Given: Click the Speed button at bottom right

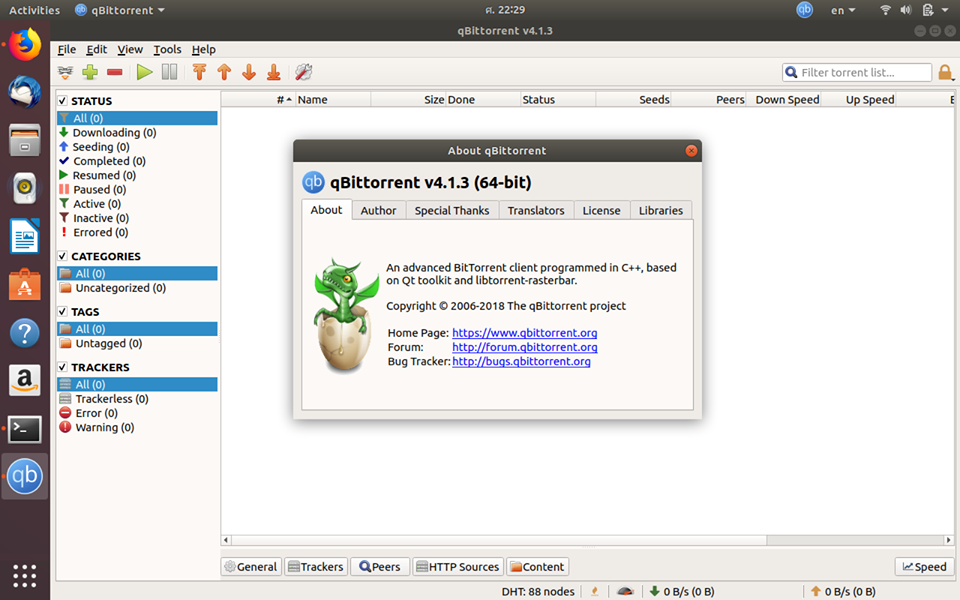Looking at the screenshot, I should pyautogui.click(x=924, y=567).
